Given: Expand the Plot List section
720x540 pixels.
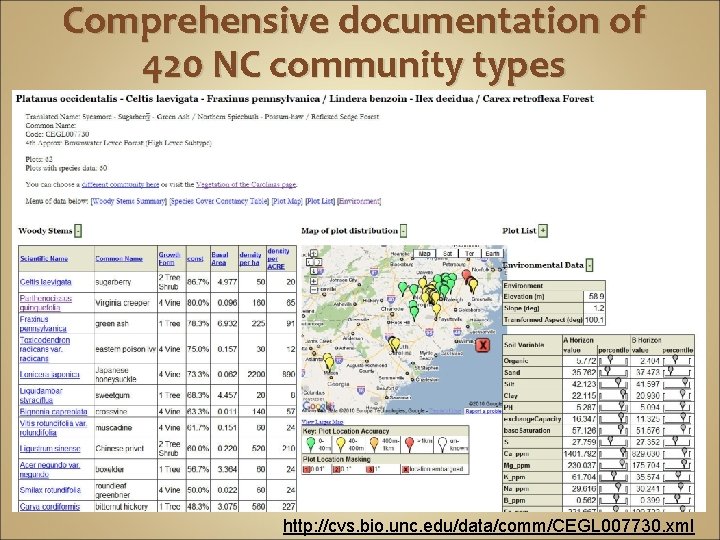Looking at the screenshot, I should [x=543, y=231].
